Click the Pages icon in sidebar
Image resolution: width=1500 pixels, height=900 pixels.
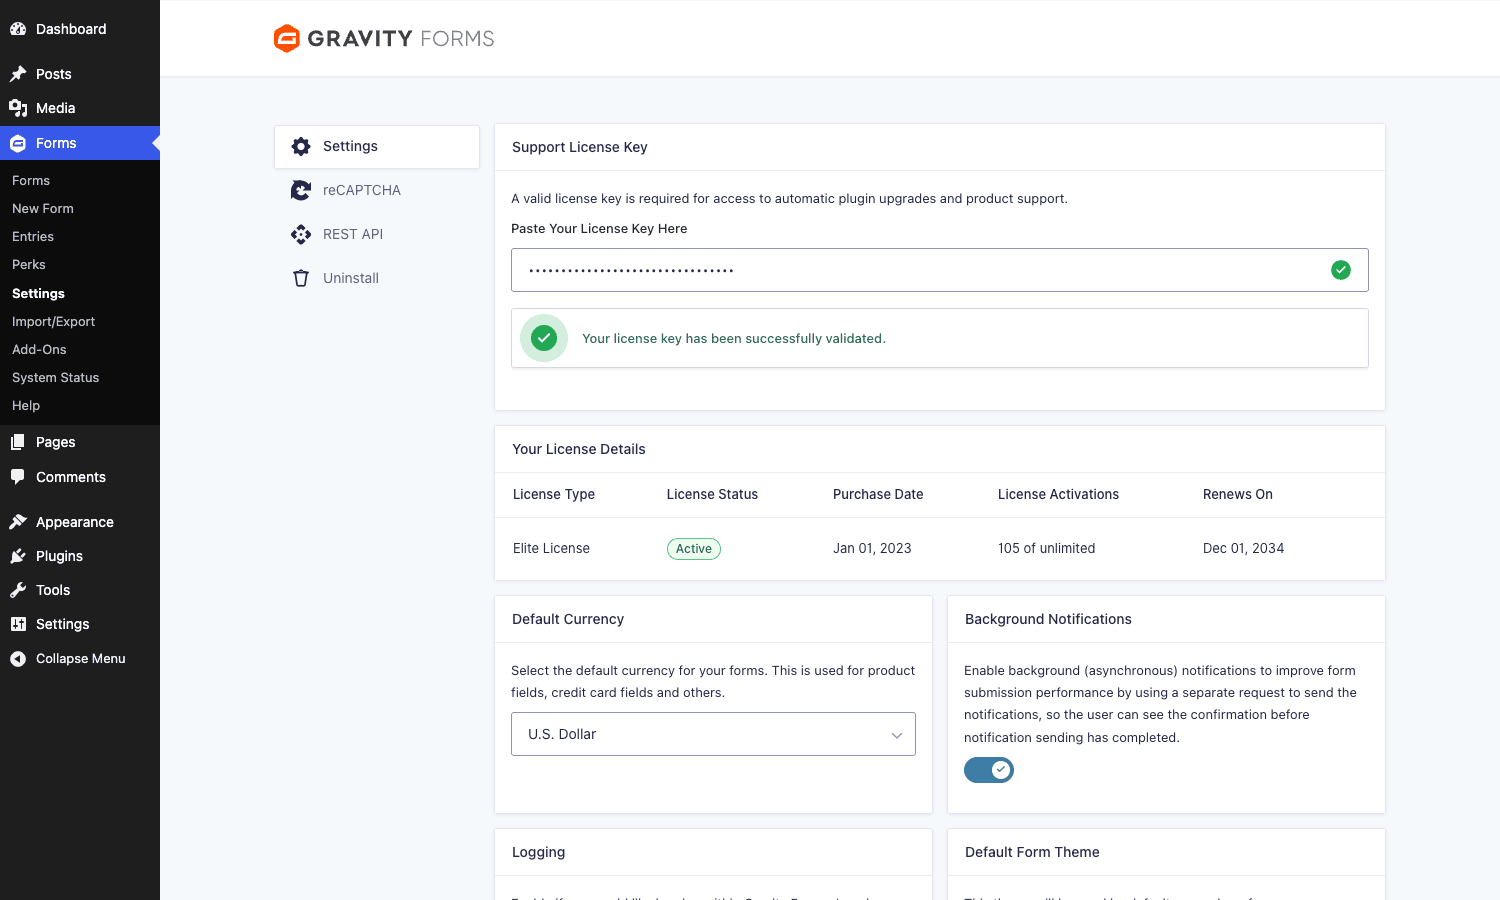18,442
